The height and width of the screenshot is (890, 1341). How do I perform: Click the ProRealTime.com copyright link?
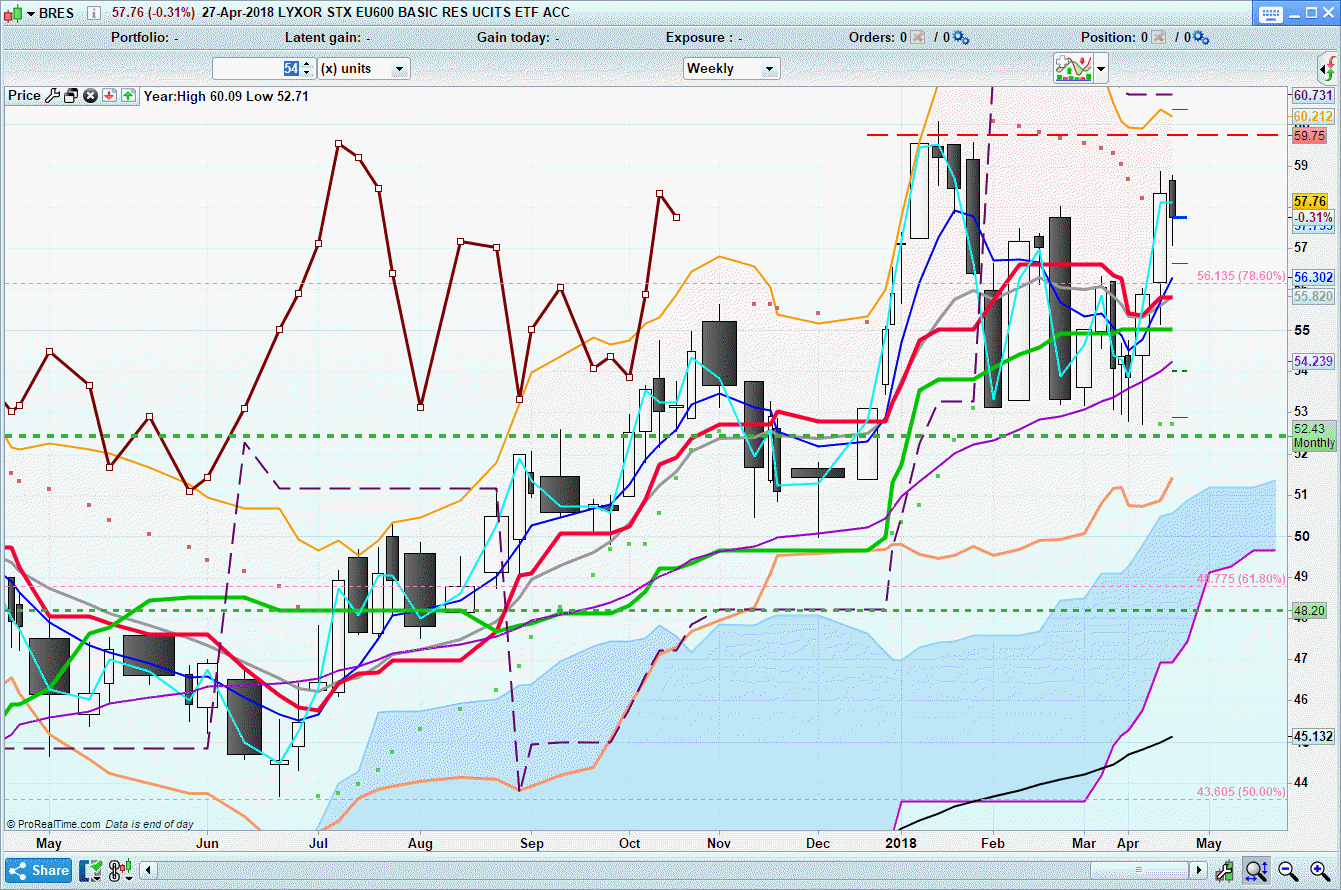54,824
